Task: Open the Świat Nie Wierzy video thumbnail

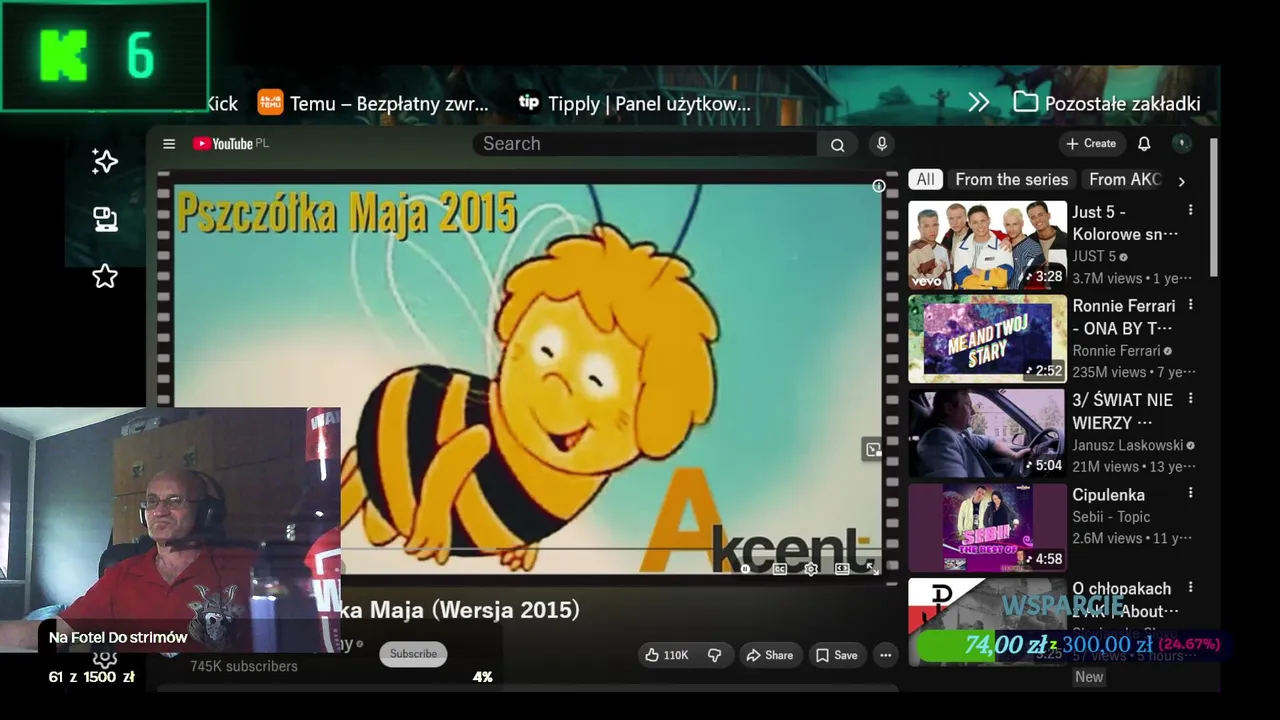Action: [x=987, y=433]
